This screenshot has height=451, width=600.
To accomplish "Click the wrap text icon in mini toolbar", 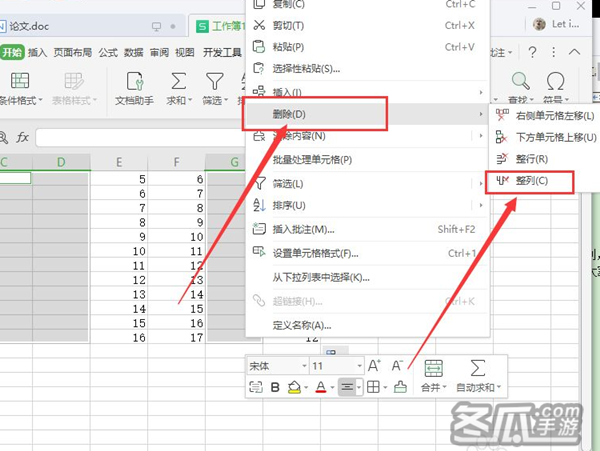I will [256, 387].
